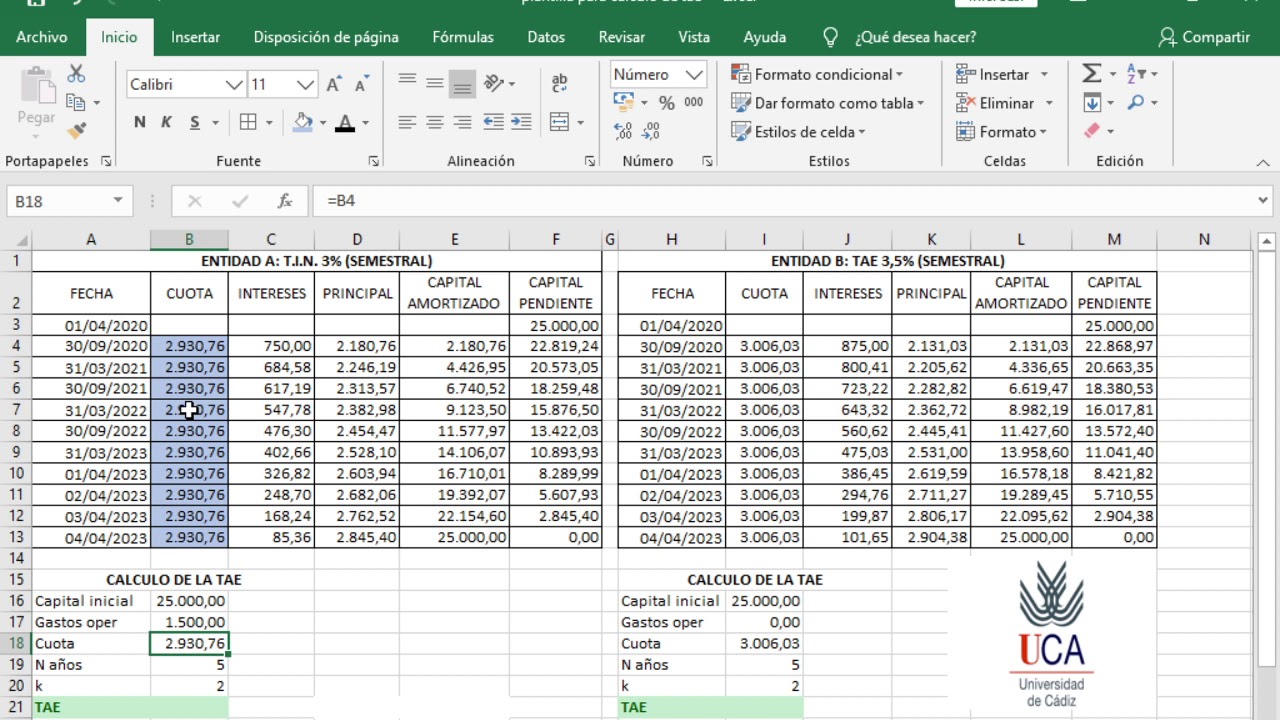The height and width of the screenshot is (720, 1280).
Task: Toggle italic K formatting
Action: tap(166, 122)
